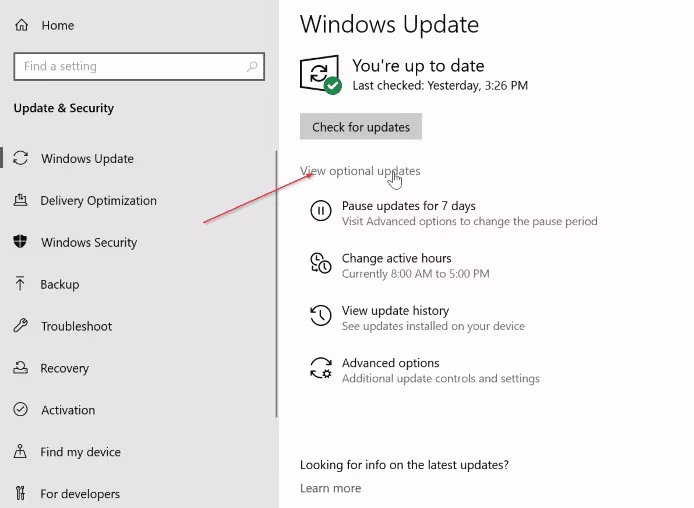Open View update history
Viewport: 694px width, 508px height.
coord(395,311)
